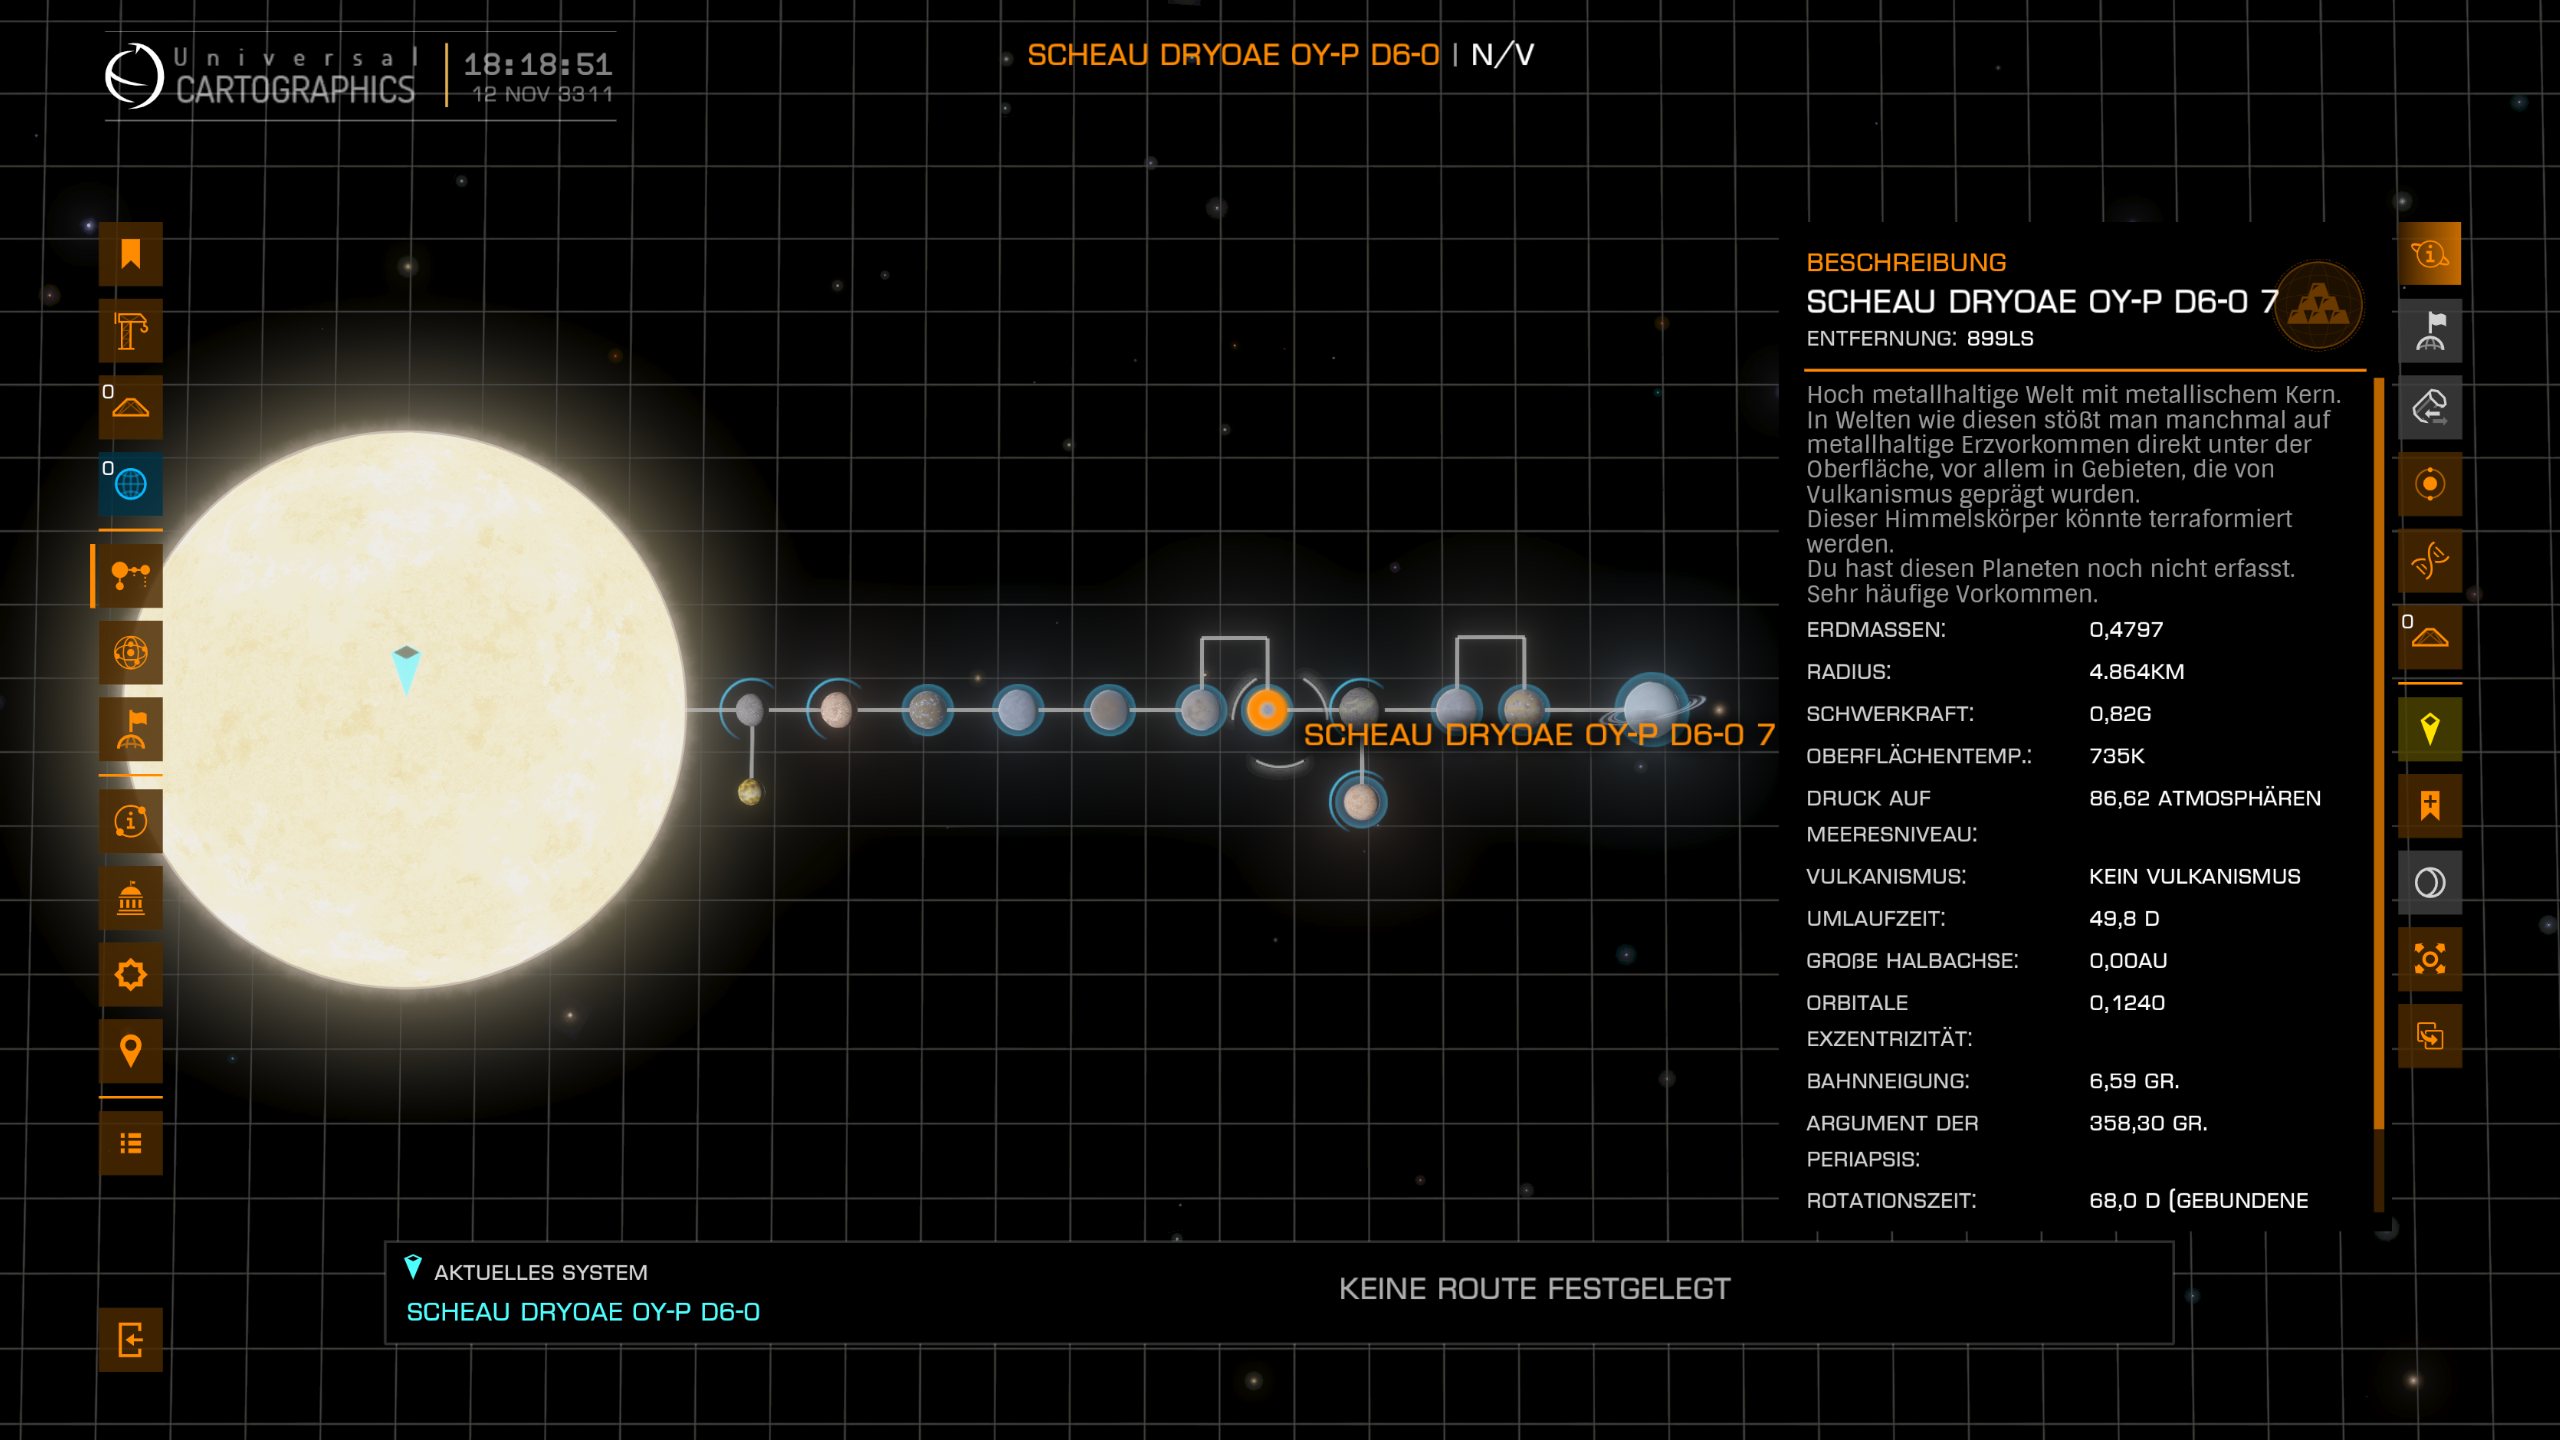The width and height of the screenshot is (2560, 1440).
Task: Click the current system name link
Action: [x=582, y=1311]
